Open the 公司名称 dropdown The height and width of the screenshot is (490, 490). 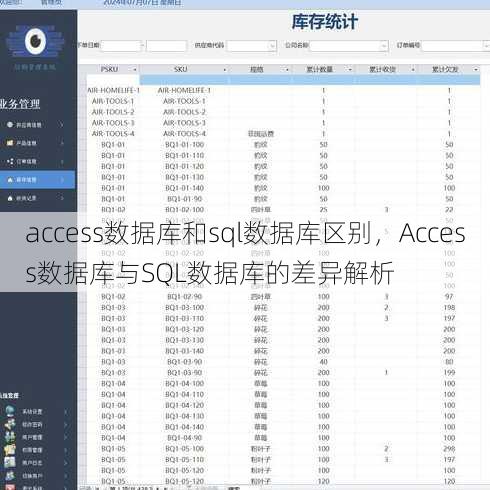point(384,45)
